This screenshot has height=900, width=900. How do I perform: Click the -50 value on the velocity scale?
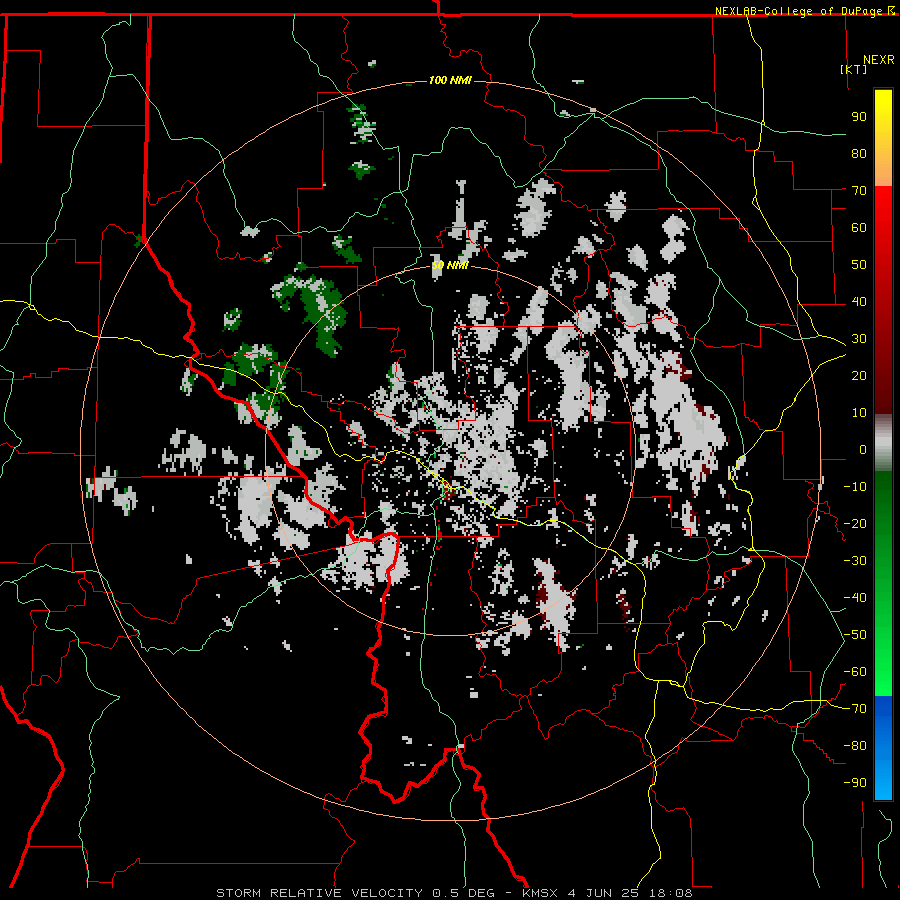[855, 635]
